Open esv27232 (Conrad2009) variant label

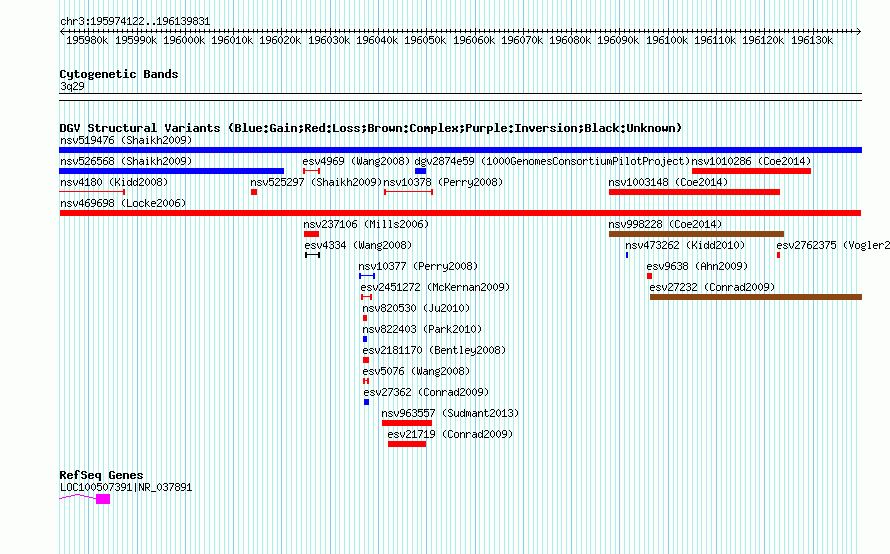coord(712,287)
